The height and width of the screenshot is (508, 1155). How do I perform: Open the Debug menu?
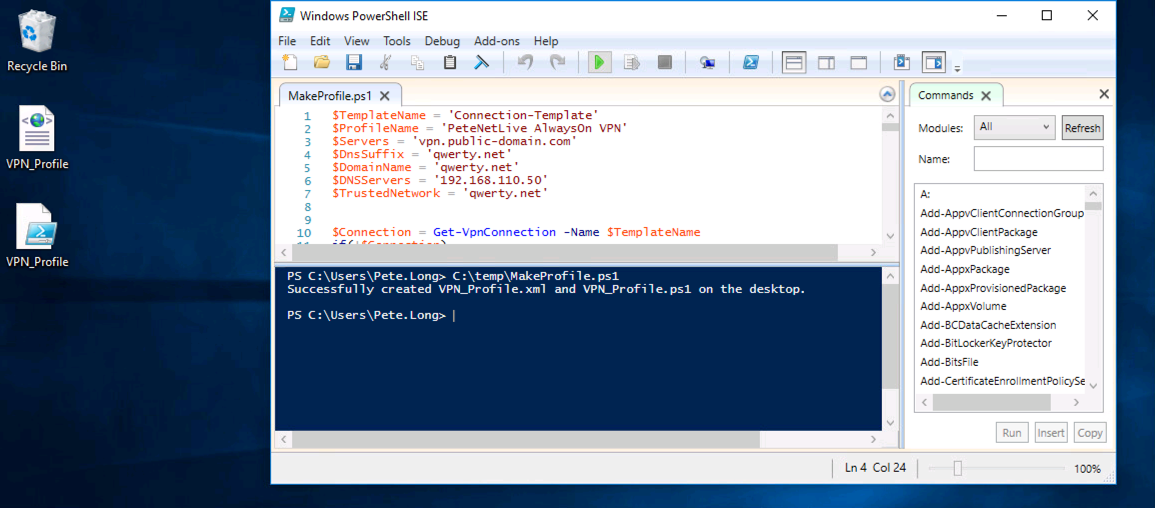click(442, 41)
